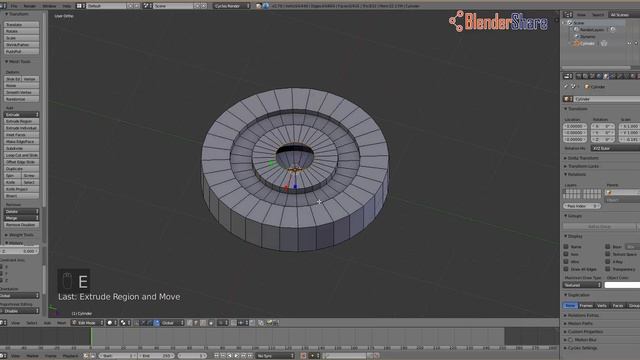Open the Window menu
The width and height of the screenshot is (640, 360).
tap(49, 6)
